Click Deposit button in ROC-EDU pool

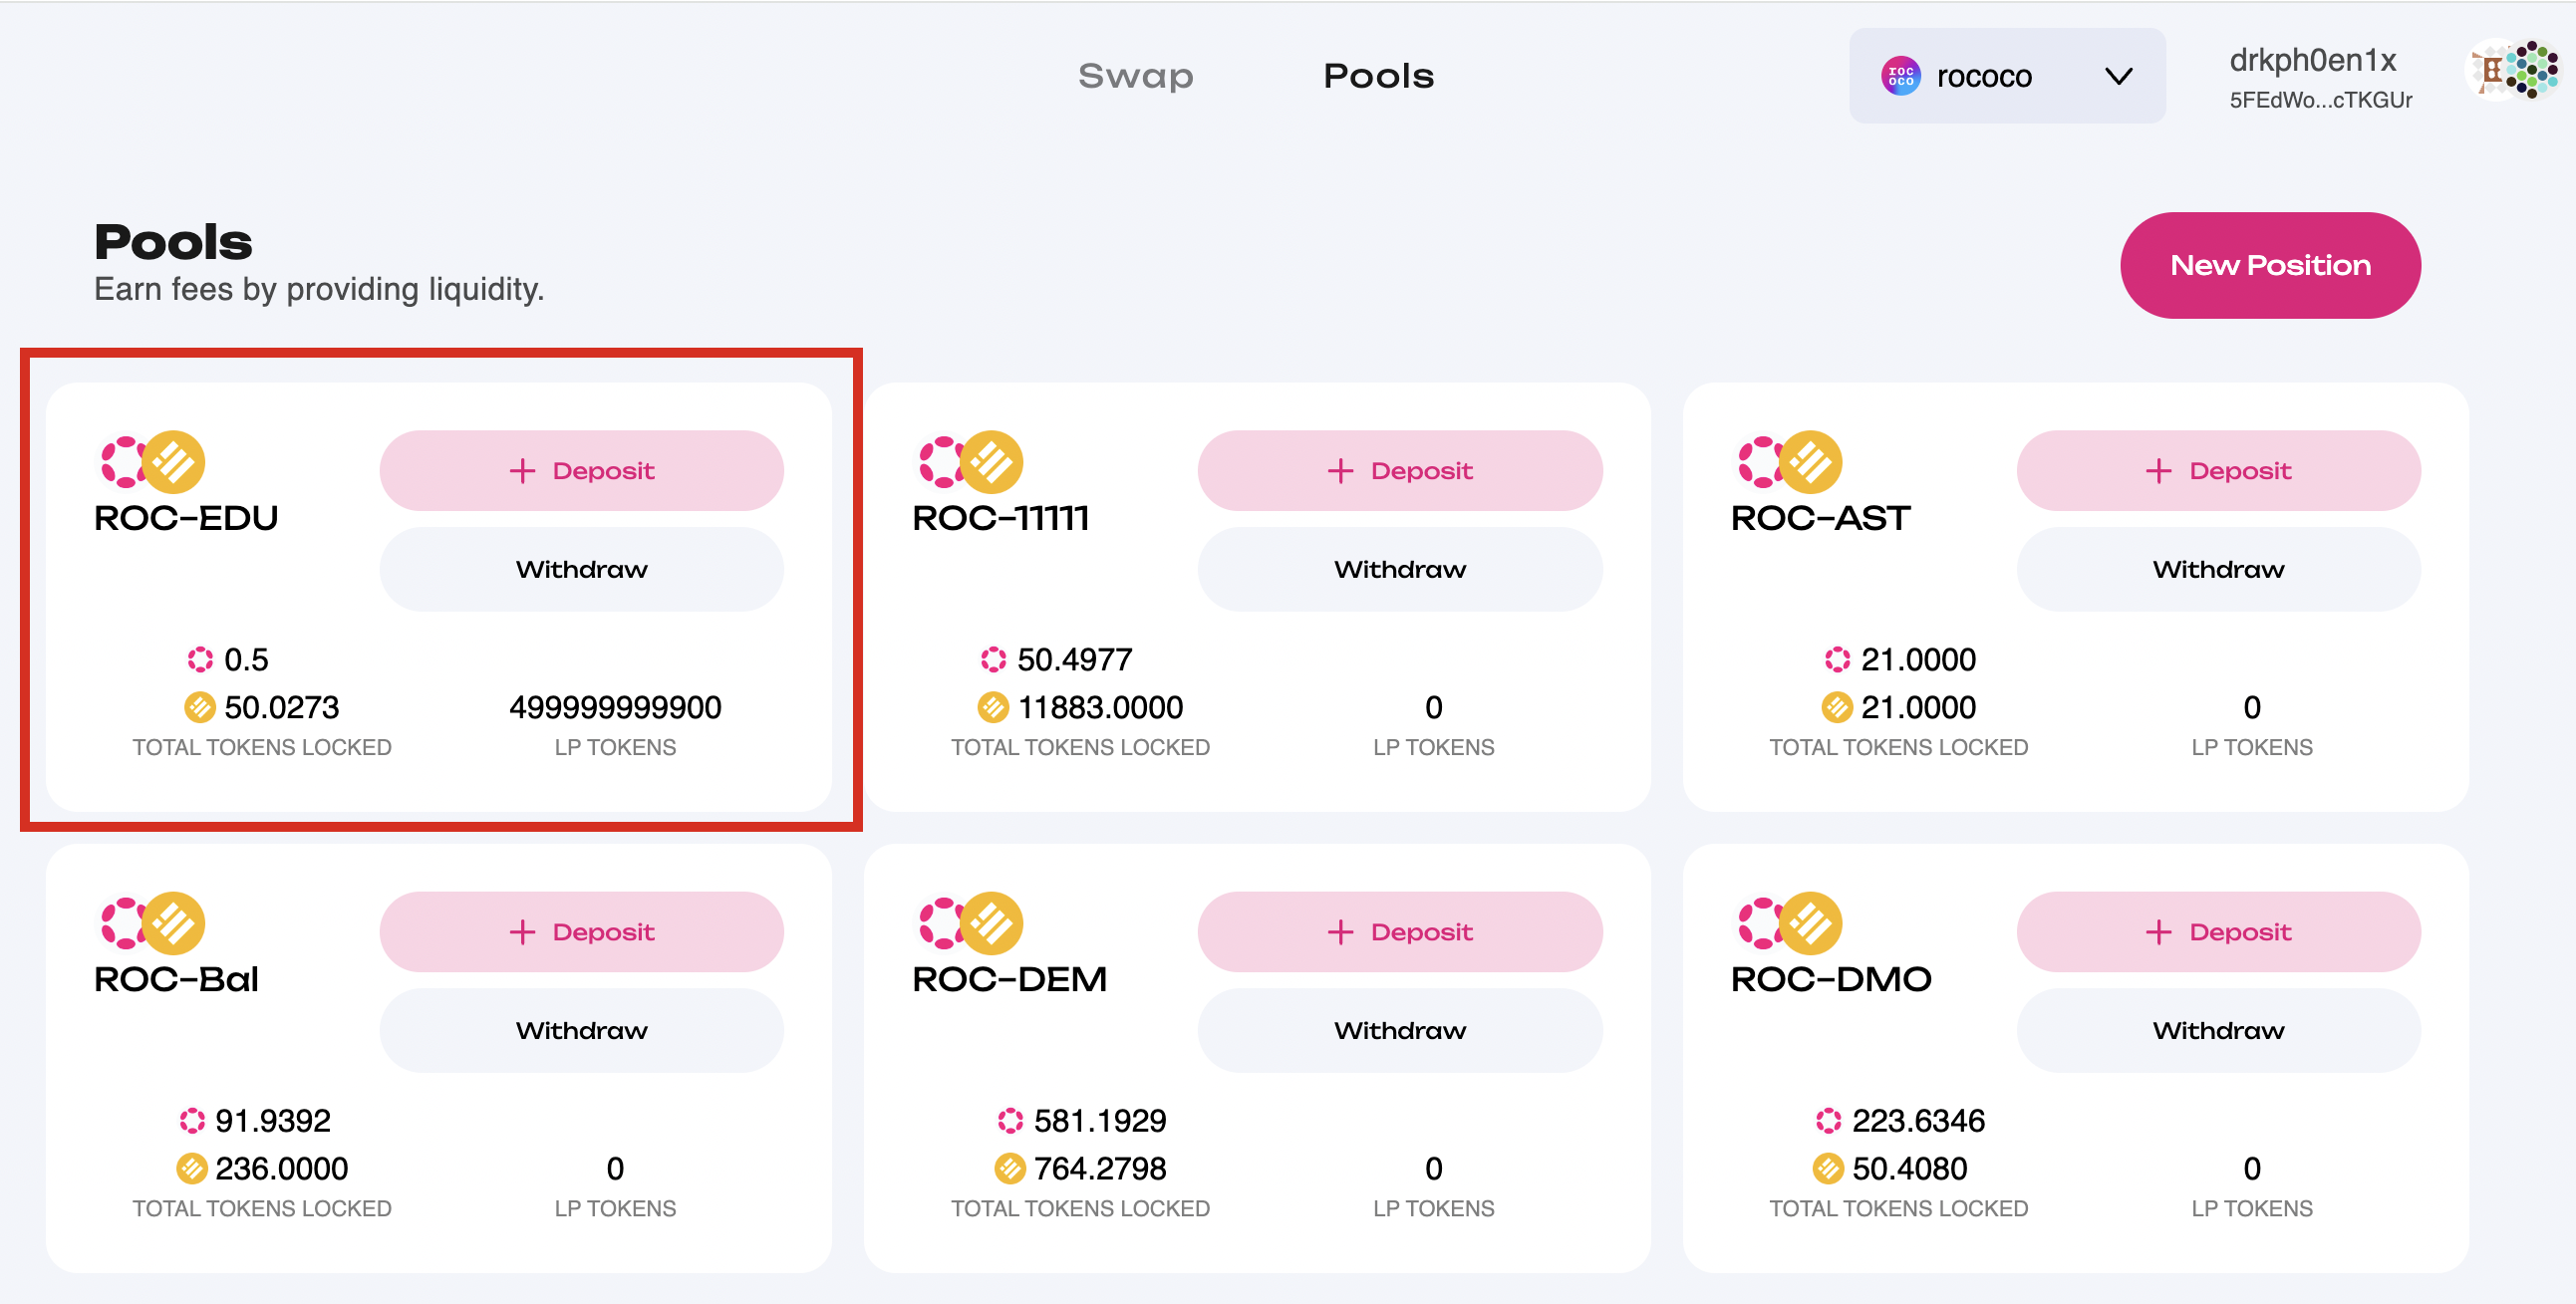coord(580,471)
